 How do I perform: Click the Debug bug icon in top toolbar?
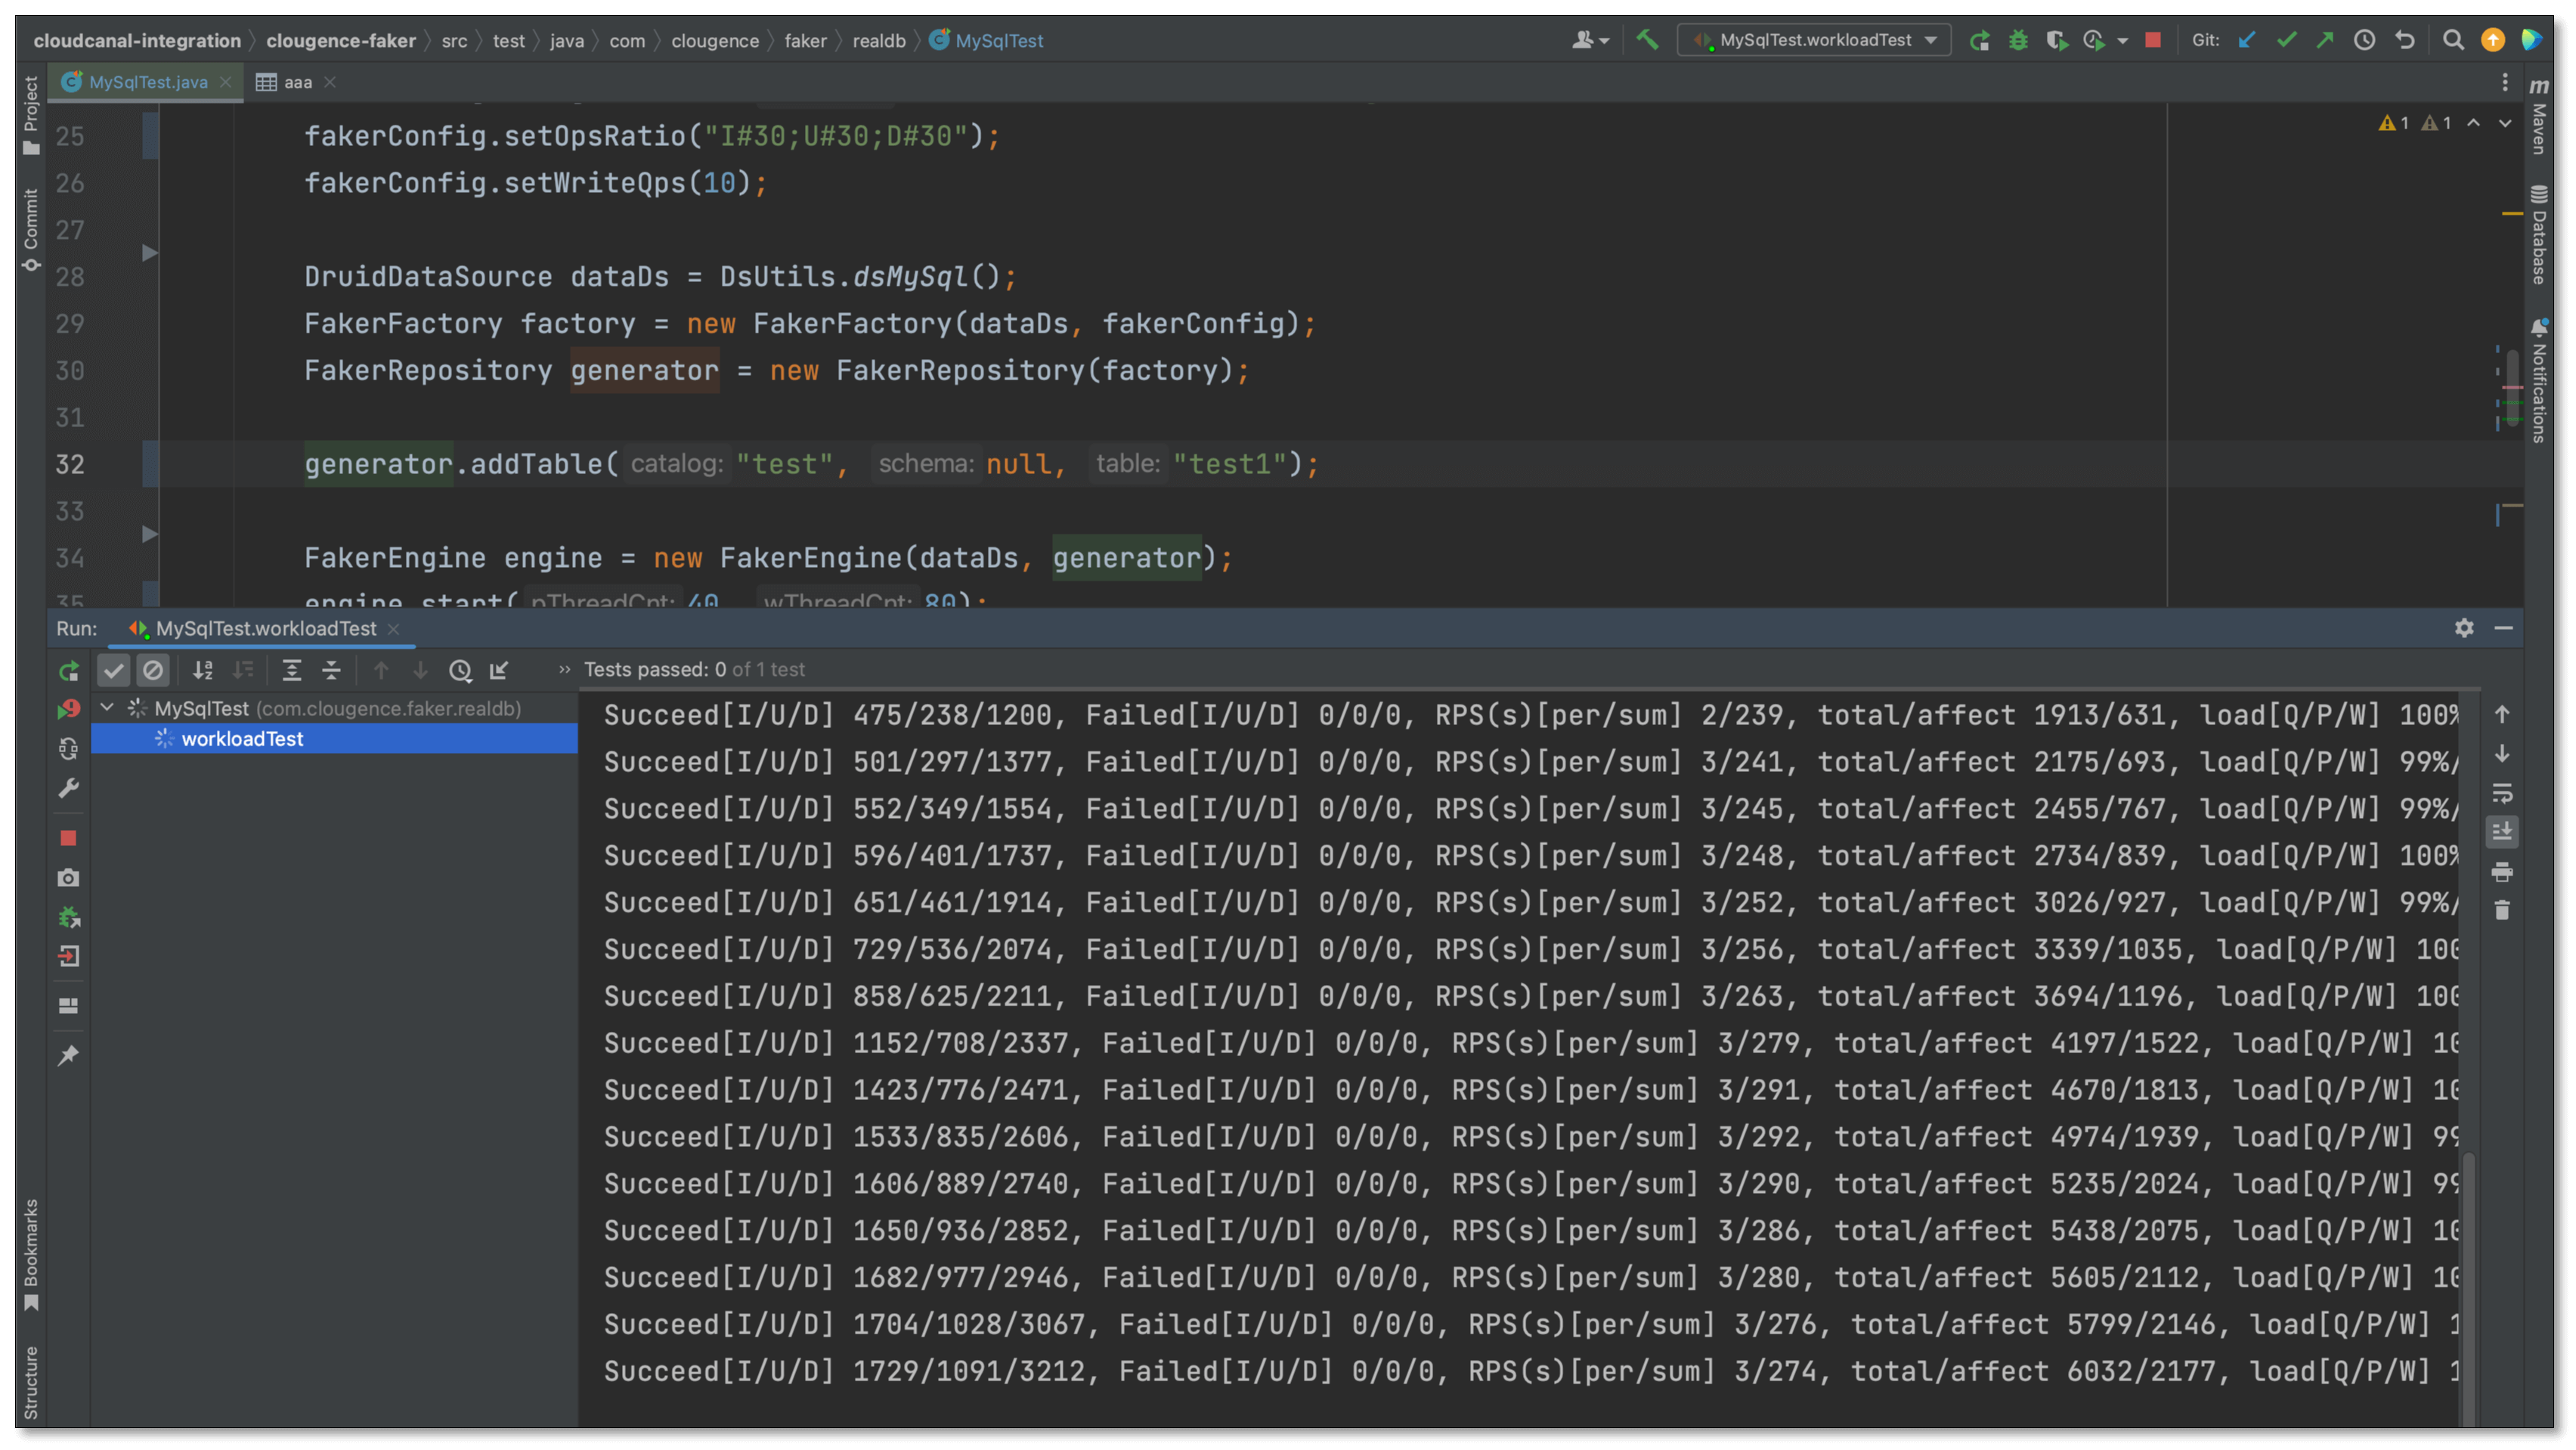click(2018, 40)
